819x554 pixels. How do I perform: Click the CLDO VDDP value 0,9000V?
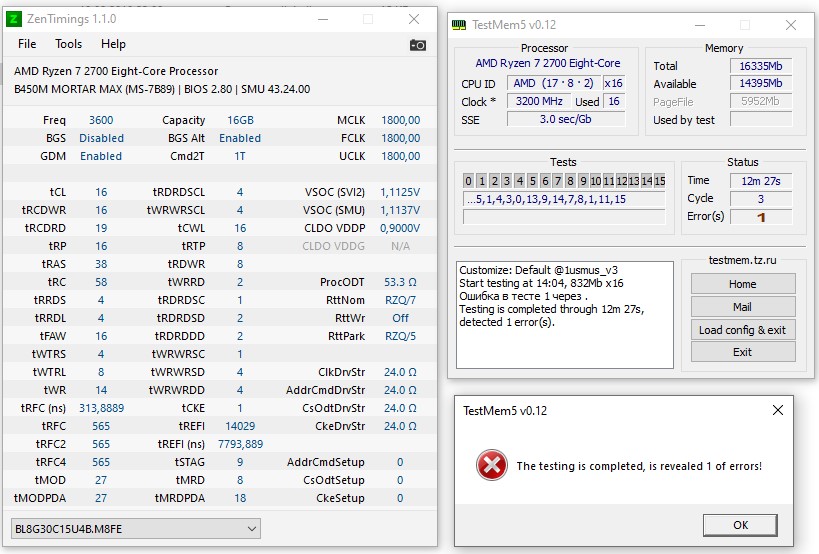point(400,228)
